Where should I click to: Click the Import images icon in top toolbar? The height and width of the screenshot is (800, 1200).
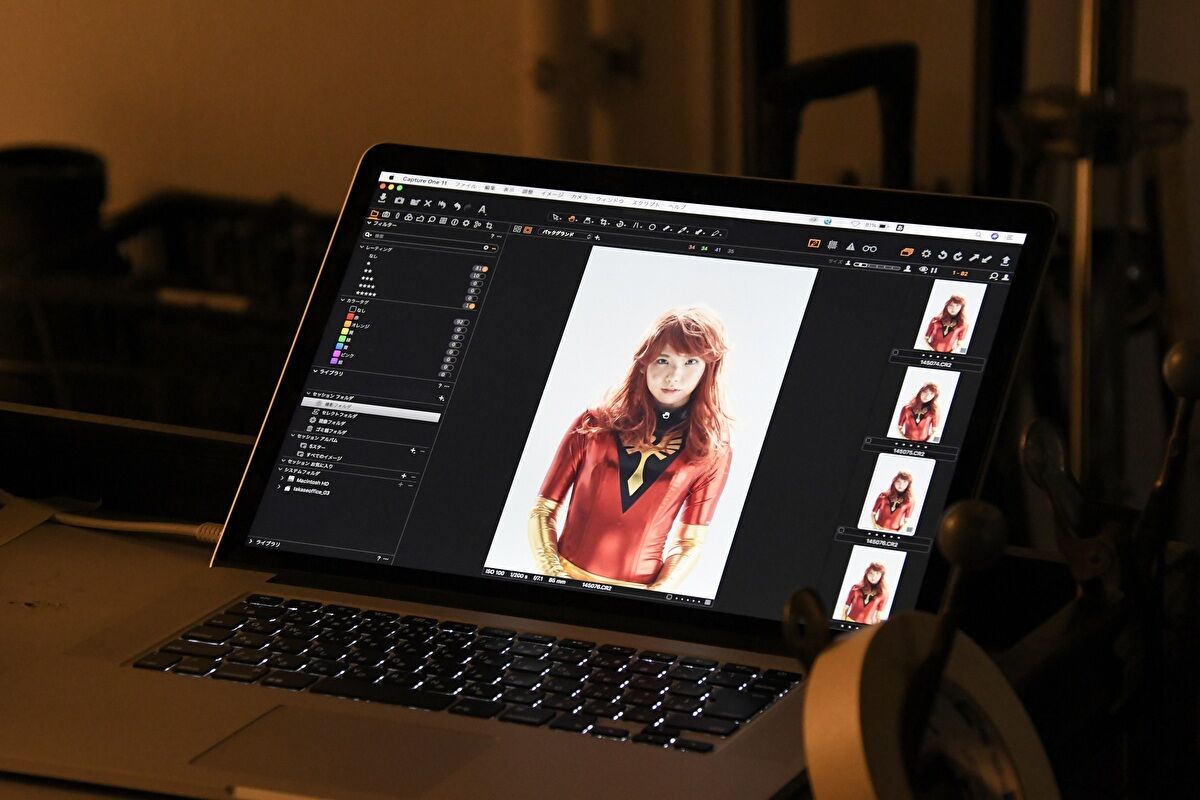(x=383, y=199)
